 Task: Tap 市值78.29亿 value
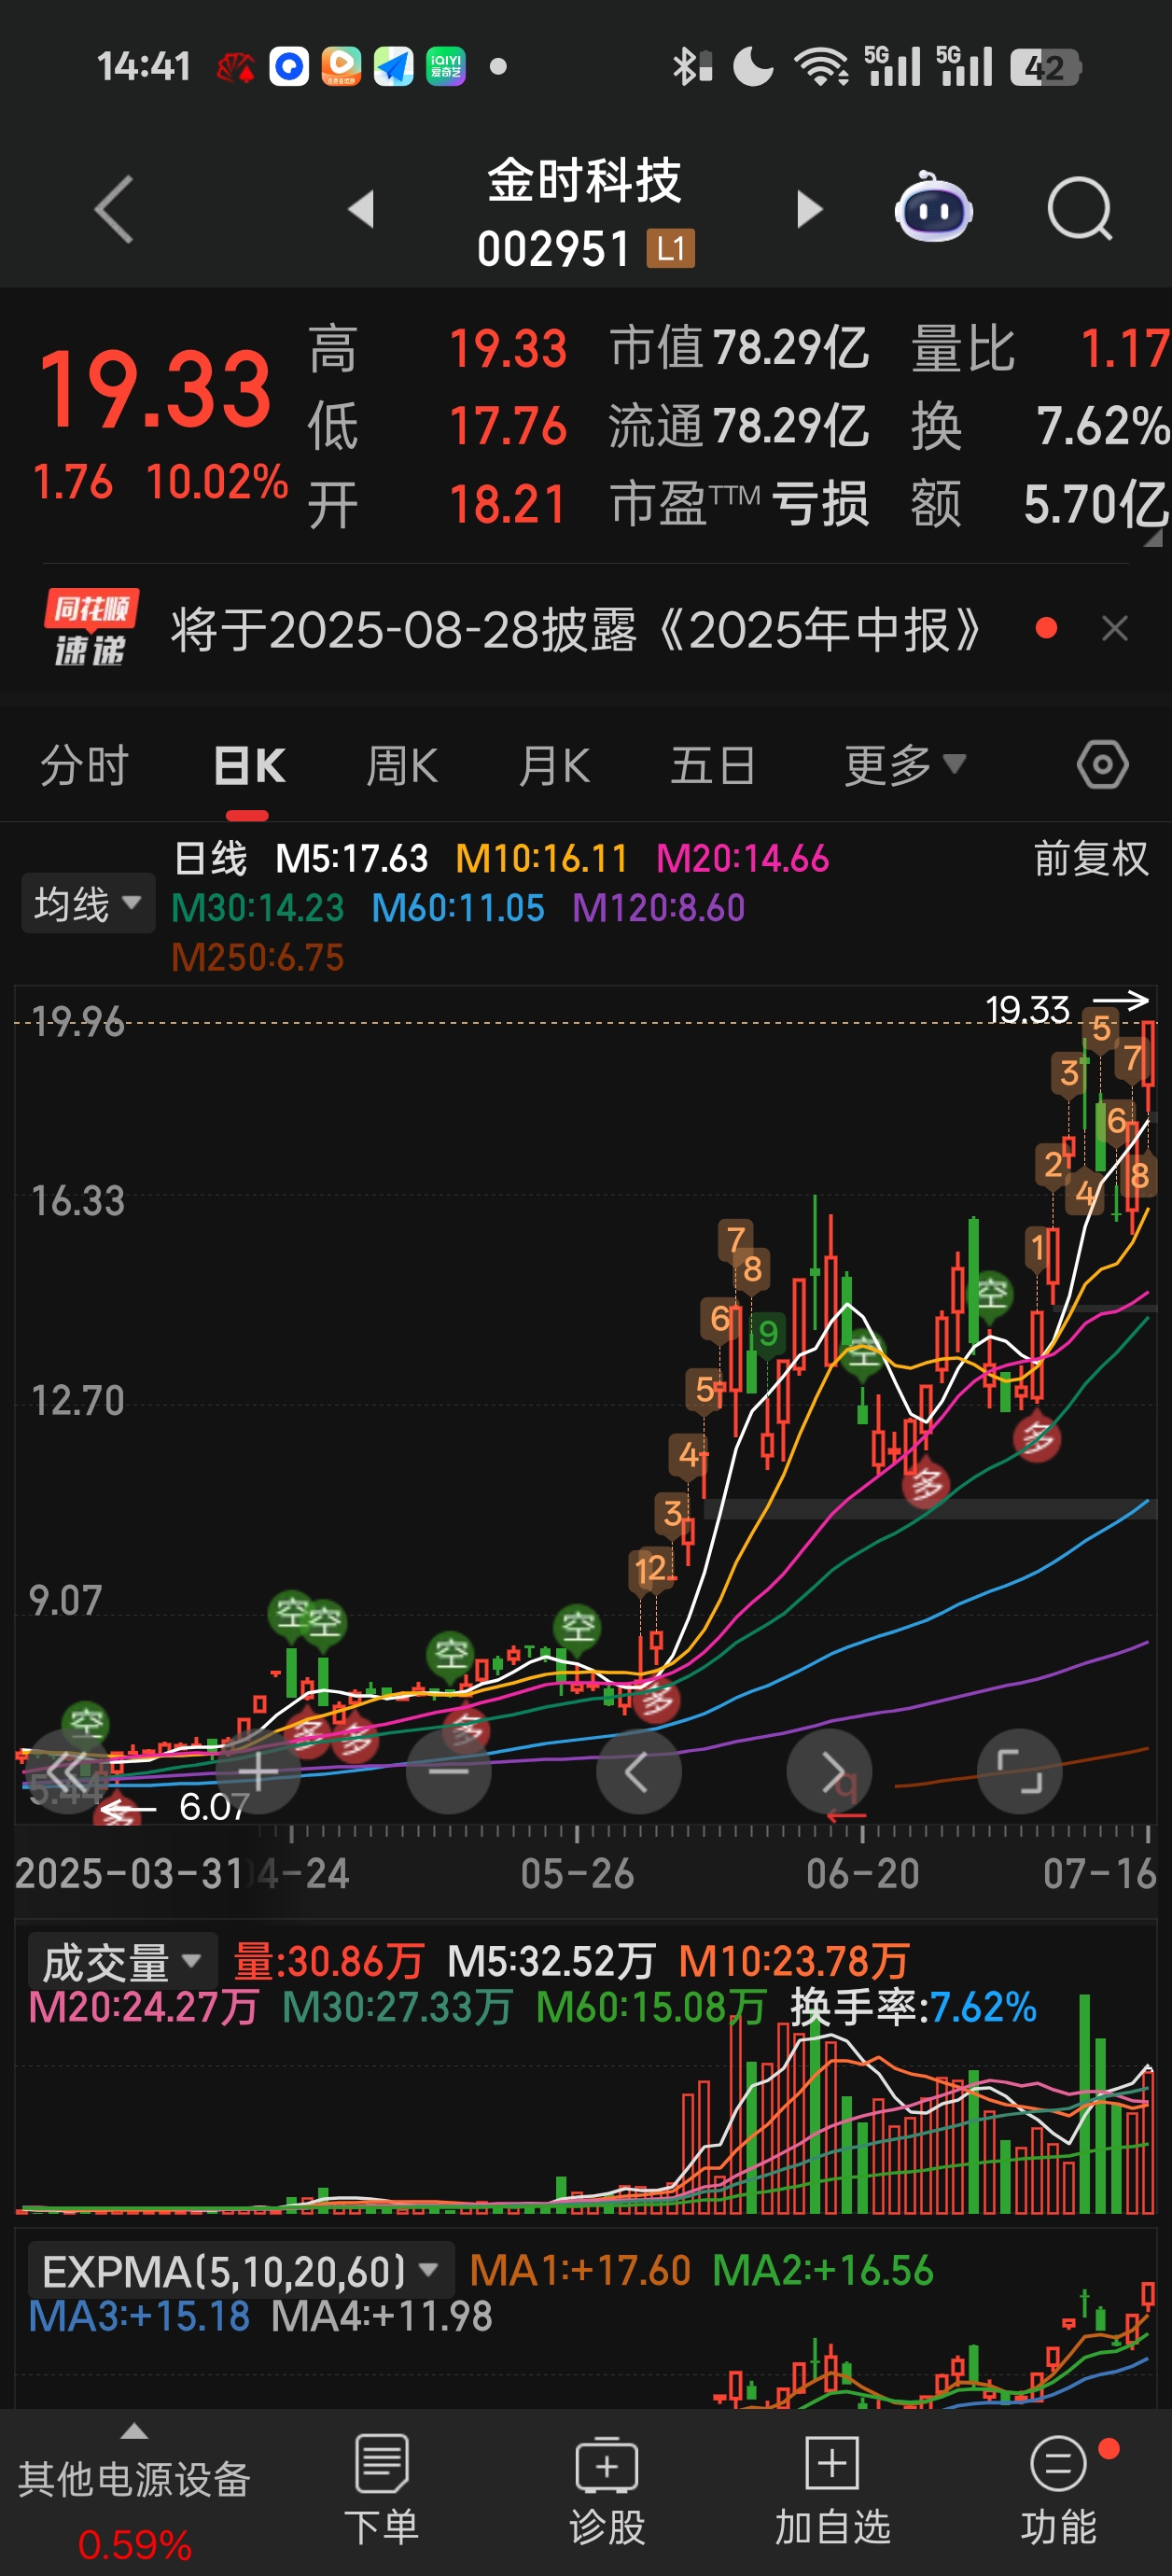click(x=739, y=348)
